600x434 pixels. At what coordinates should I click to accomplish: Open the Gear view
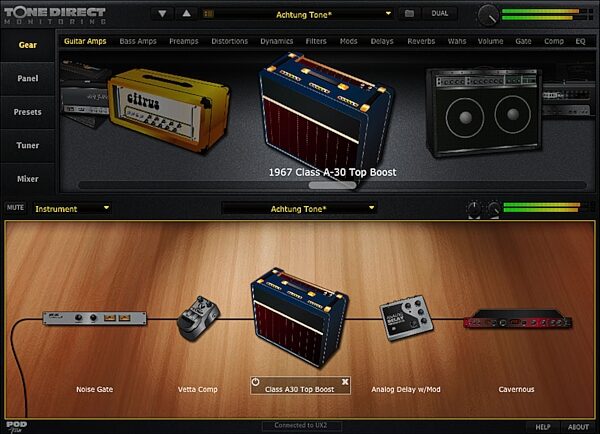(x=28, y=45)
